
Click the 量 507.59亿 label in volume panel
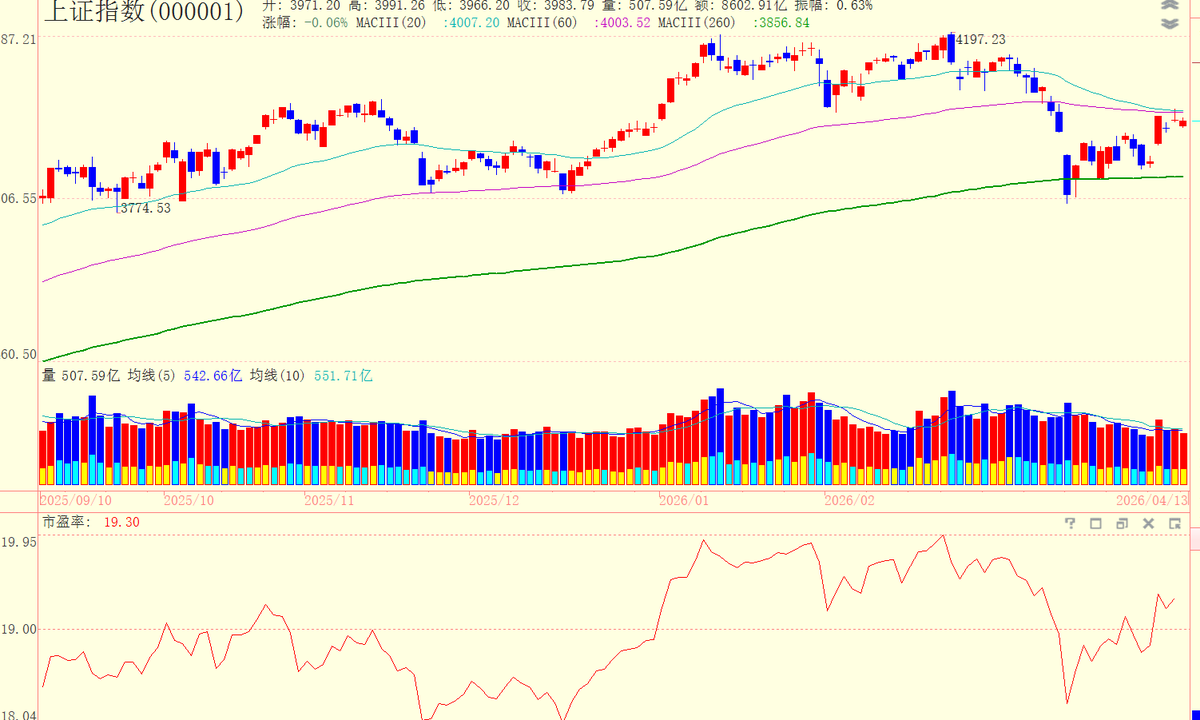click(x=80, y=376)
